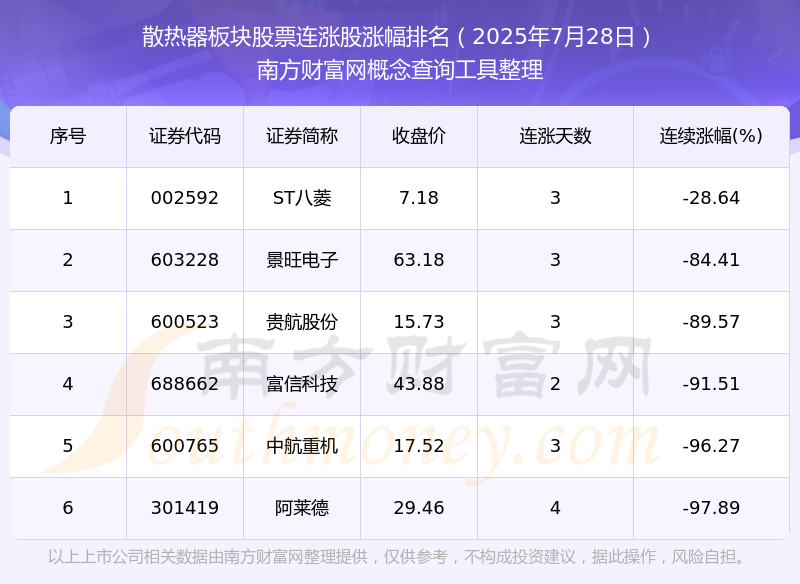
Task: Click row number 6 in 序号 column
Action: click(x=68, y=508)
